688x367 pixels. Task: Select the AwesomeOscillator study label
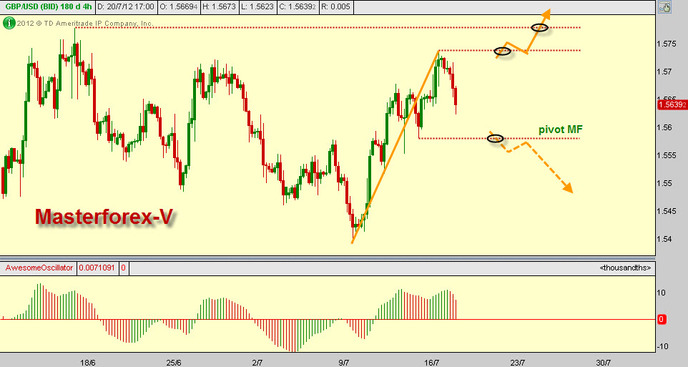(x=39, y=268)
